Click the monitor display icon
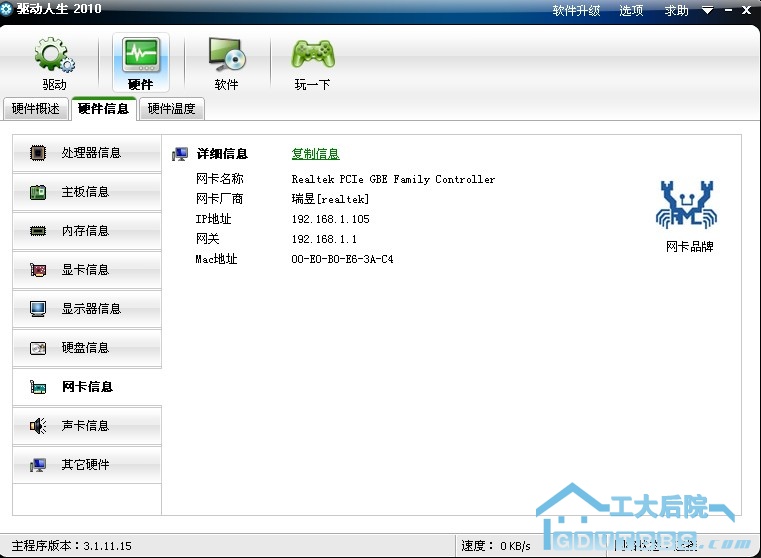Viewport: 761px width, 558px height. click(x=38, y=309)
